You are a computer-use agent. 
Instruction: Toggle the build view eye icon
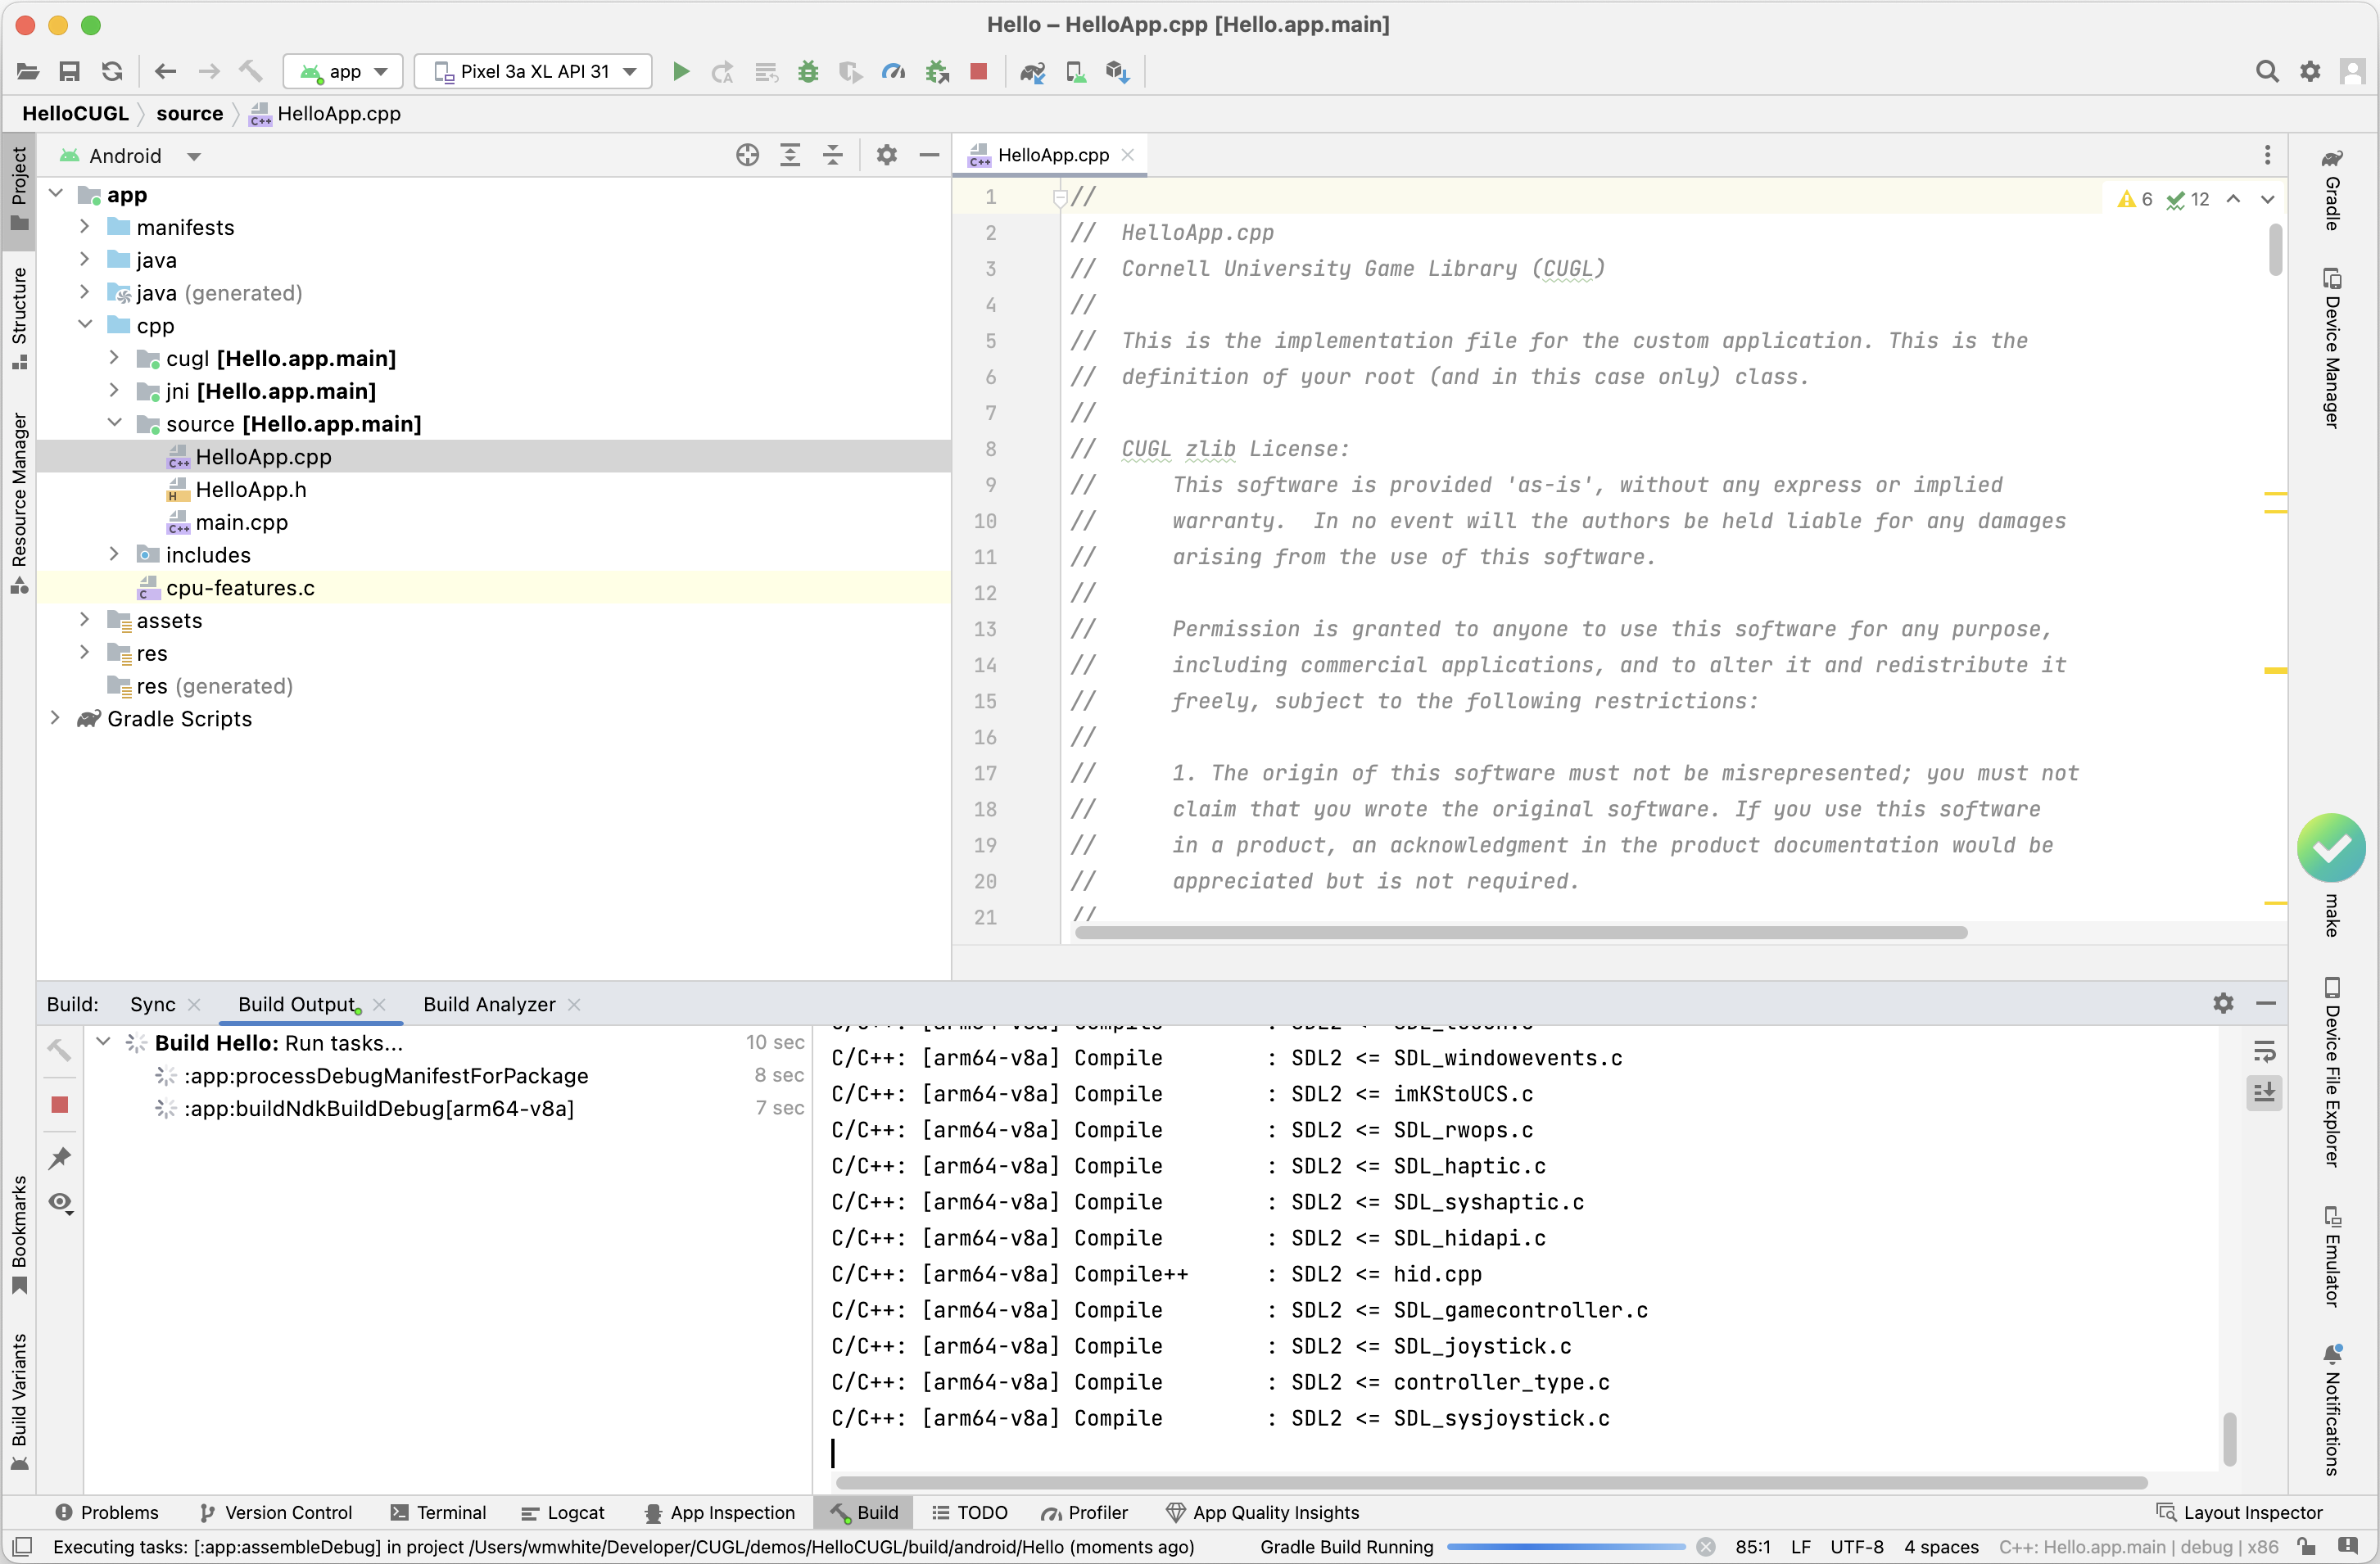coord(60,1202)
